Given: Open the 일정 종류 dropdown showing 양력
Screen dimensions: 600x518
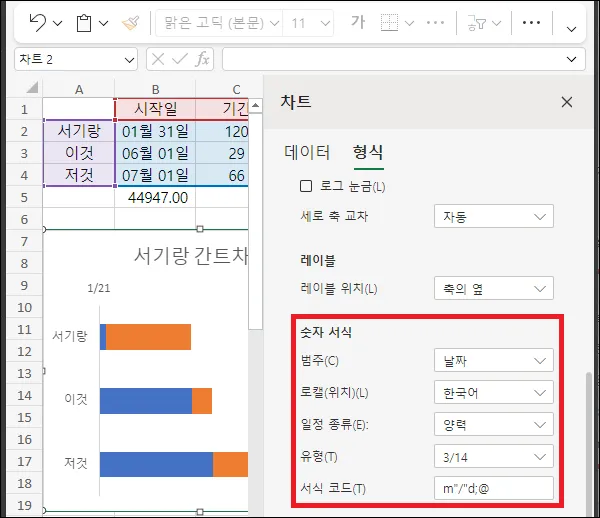Looking at the screenshot, I should pyautogui.click(x=494, y=424).
